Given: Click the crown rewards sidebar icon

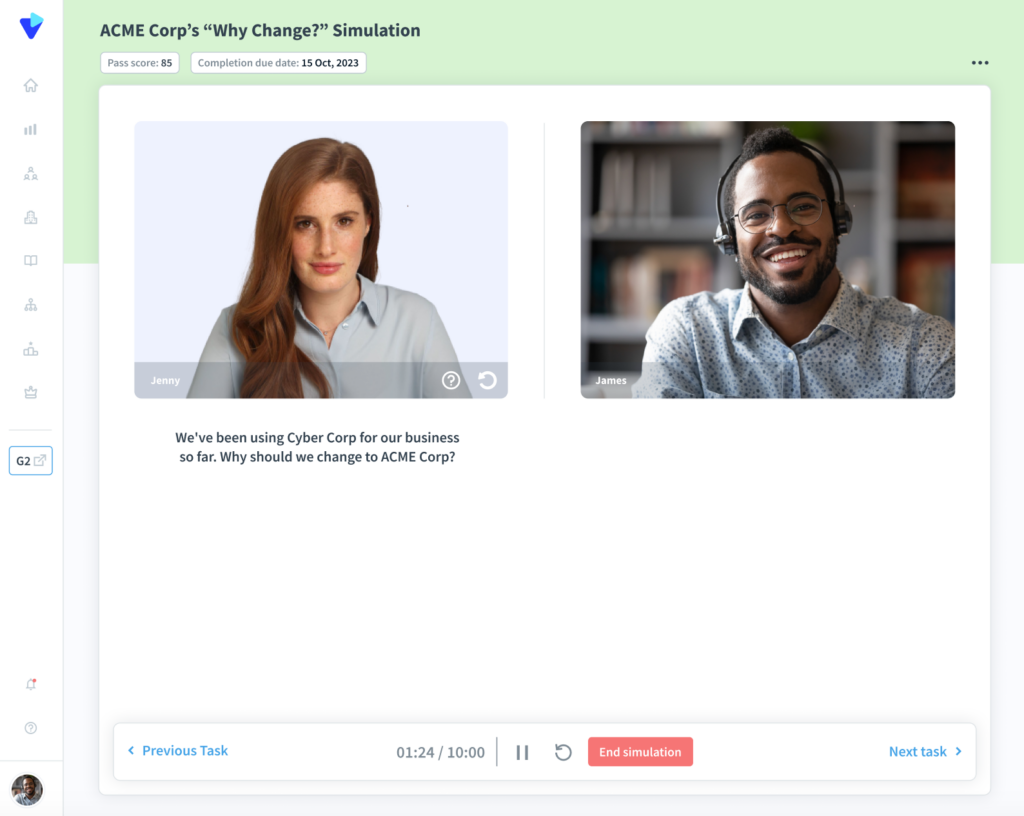Looking at the screenshot, I should [30, 392].
